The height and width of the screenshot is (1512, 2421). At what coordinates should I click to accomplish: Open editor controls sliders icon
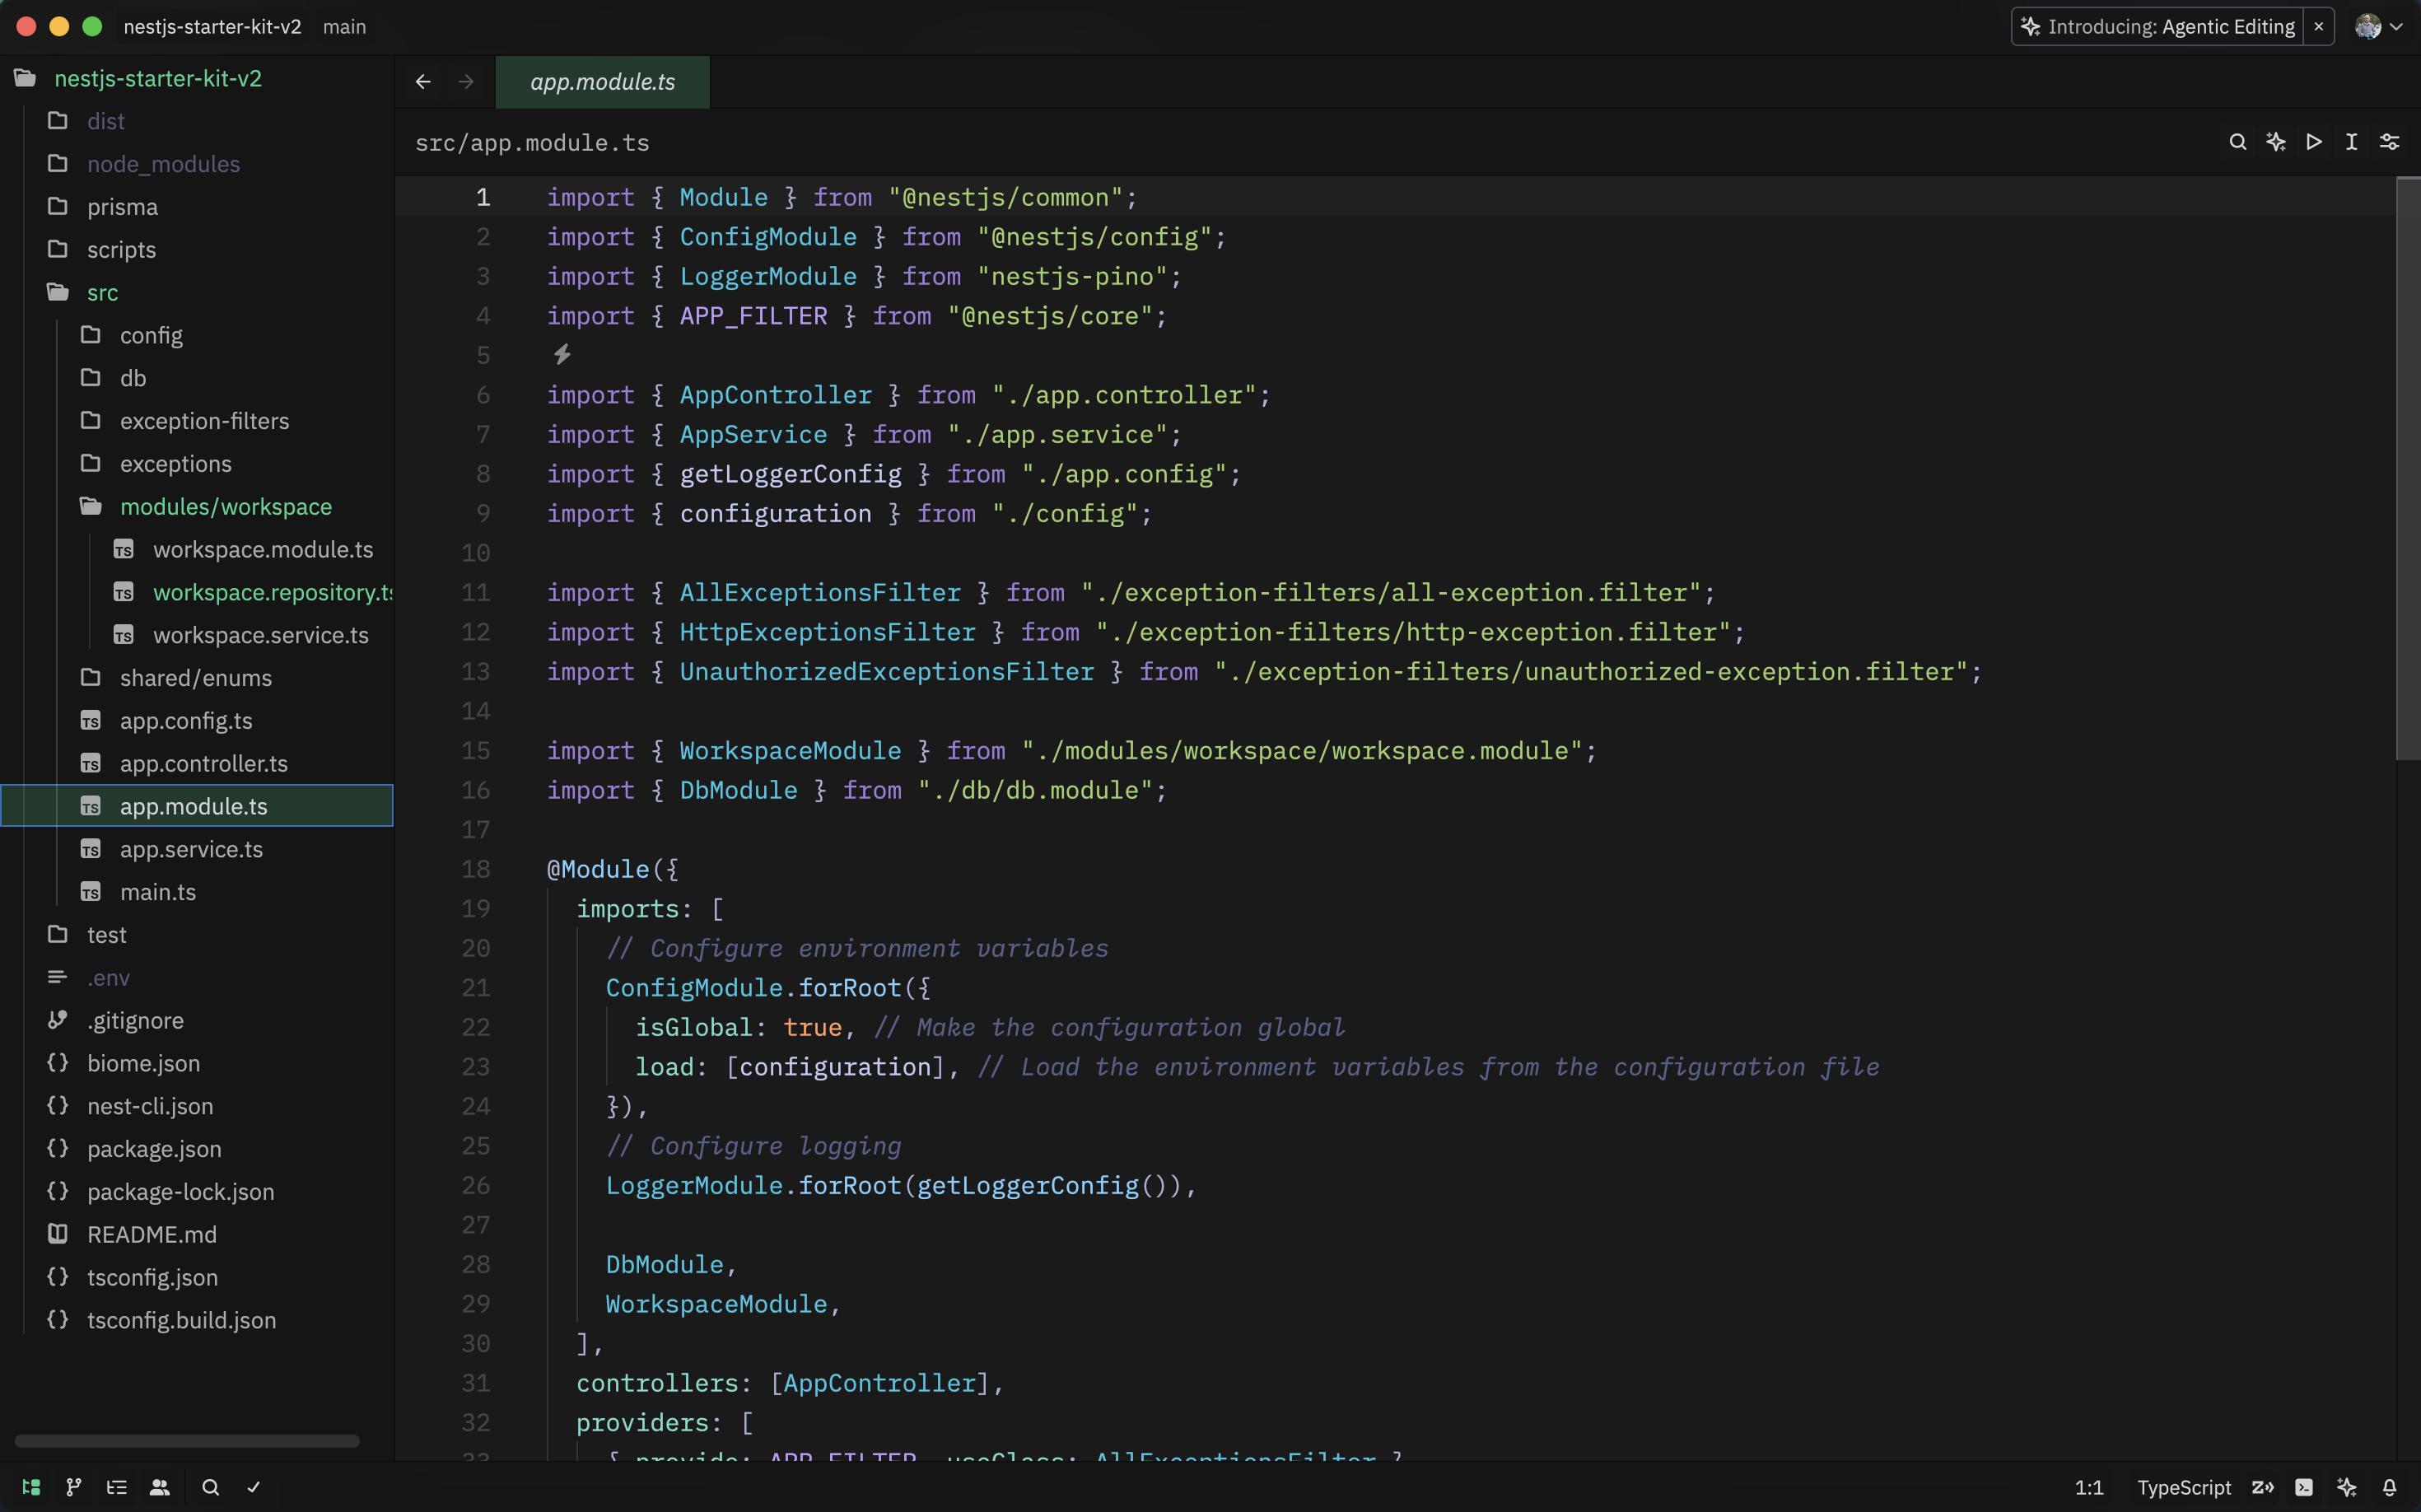pos(2389,142)
